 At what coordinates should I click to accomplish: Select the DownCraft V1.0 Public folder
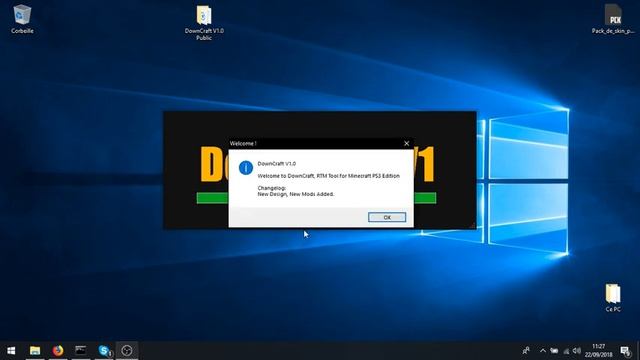tap(204, 23)
